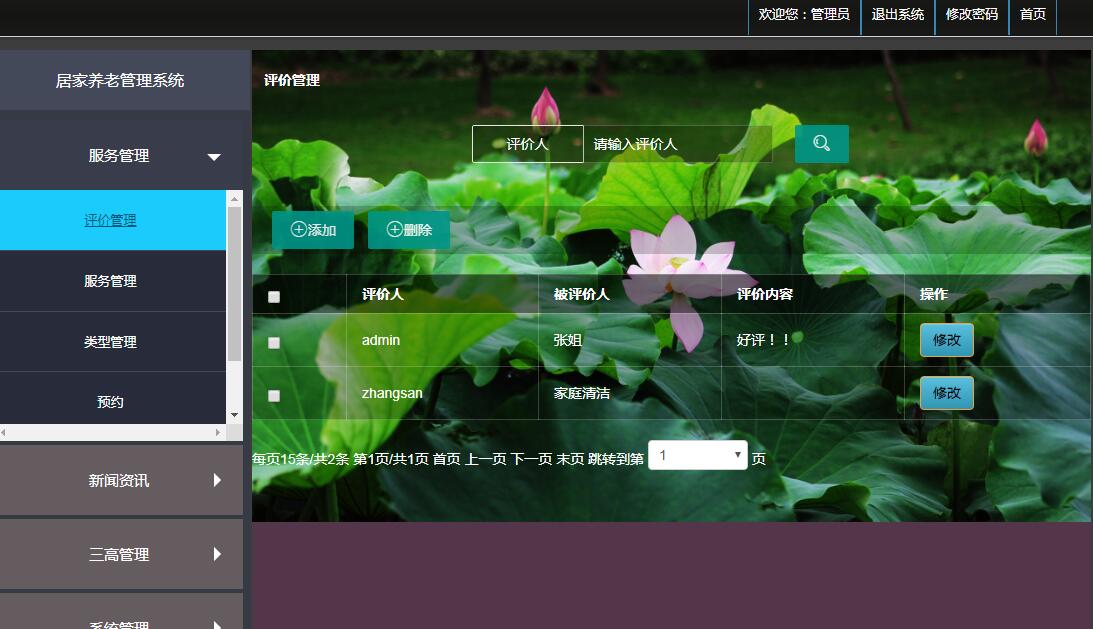Click the plus icon on 添加 button

(x=298, y=229)
